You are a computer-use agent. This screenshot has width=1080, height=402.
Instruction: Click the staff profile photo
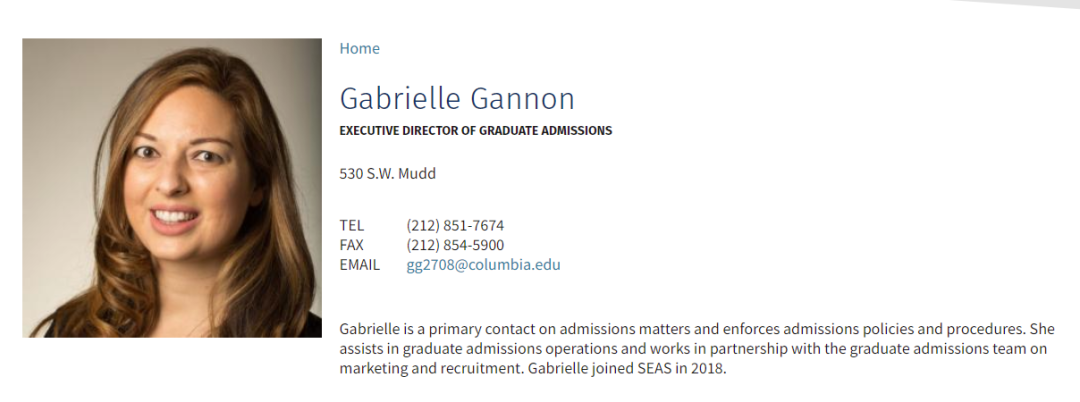[x=172, y=187]
